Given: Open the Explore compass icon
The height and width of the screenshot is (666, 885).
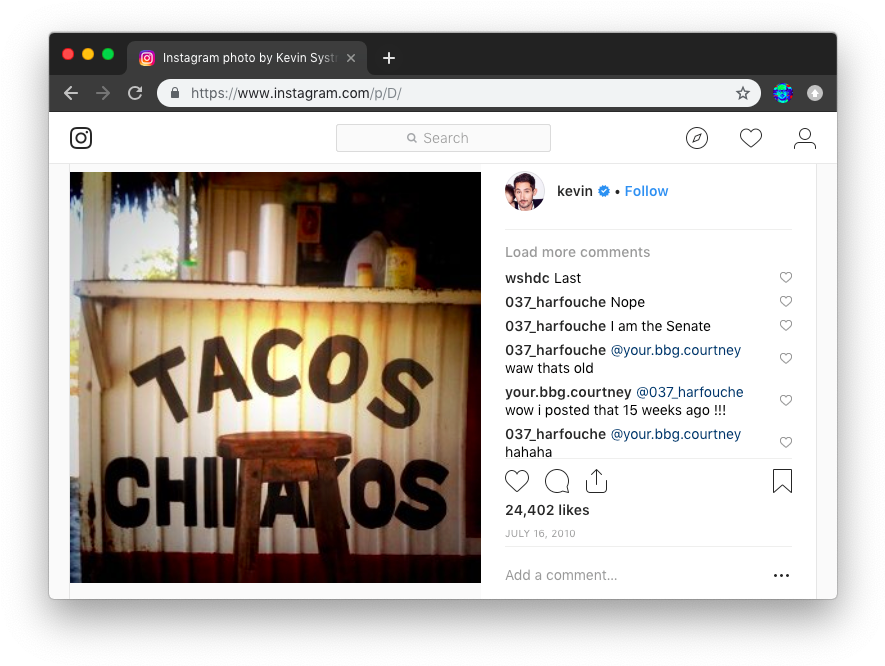Looking at the screenshot, I should coord(697,138).
